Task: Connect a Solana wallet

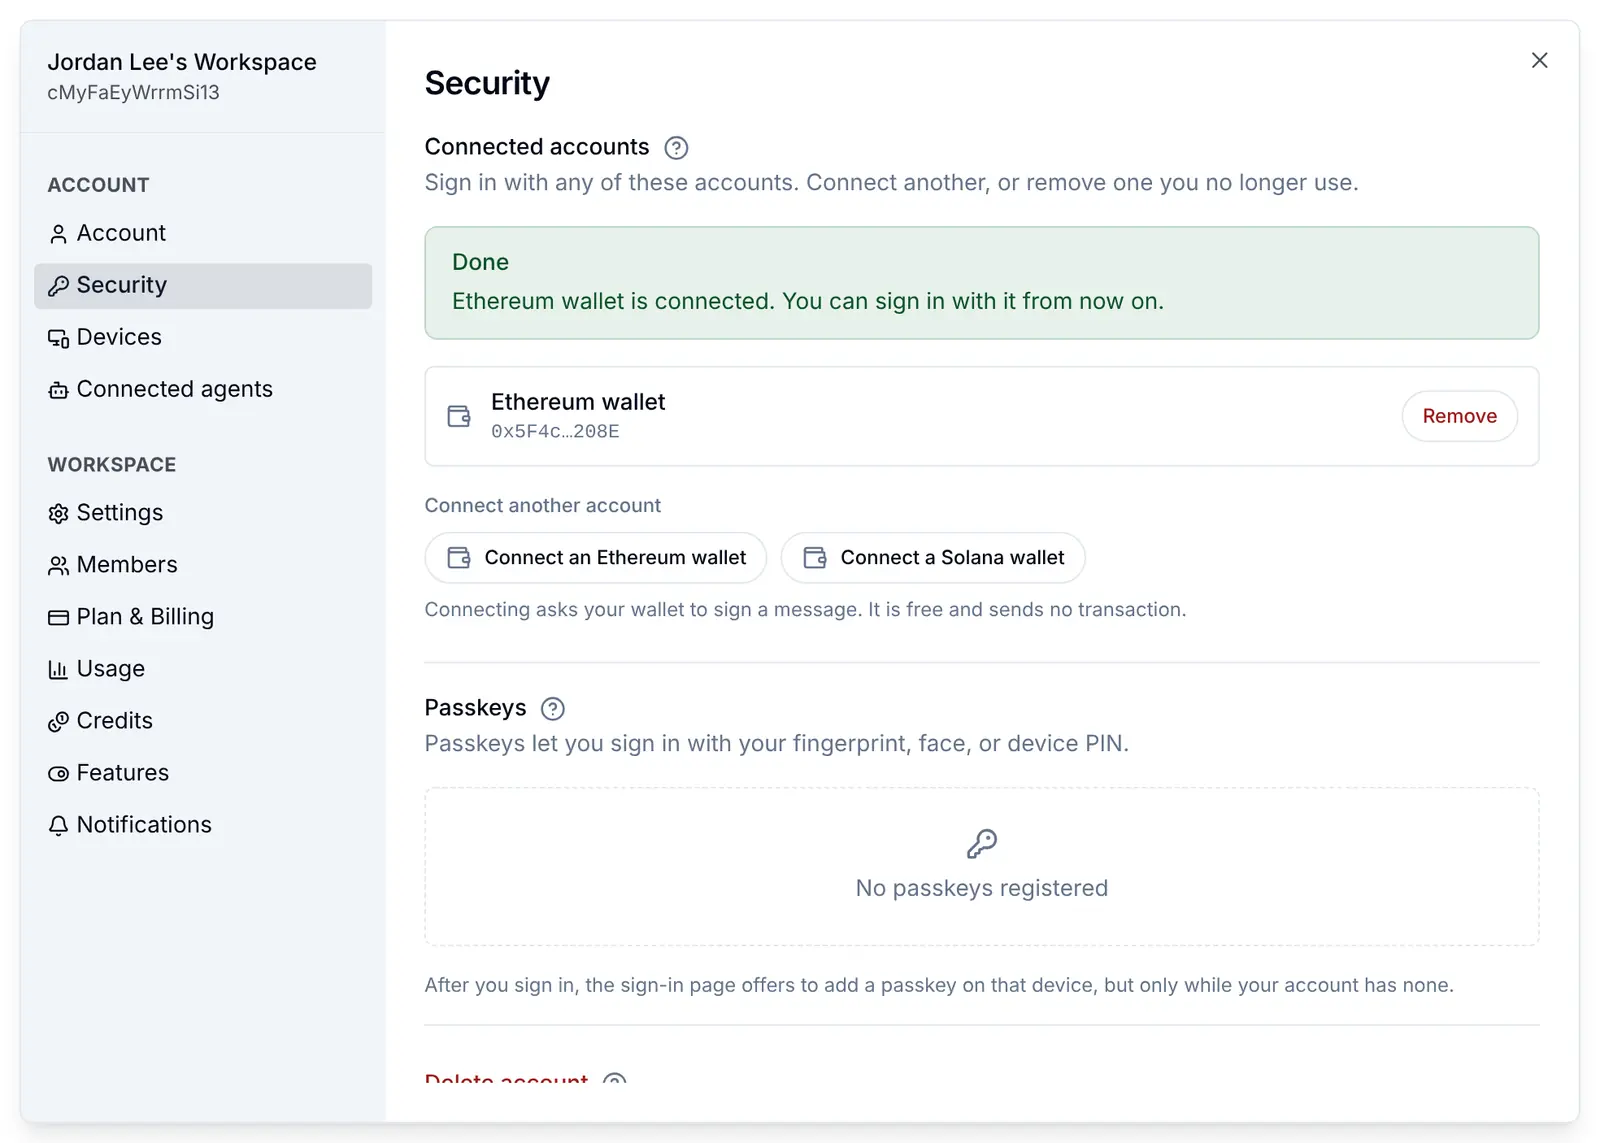Action: (x=933, y=558)
